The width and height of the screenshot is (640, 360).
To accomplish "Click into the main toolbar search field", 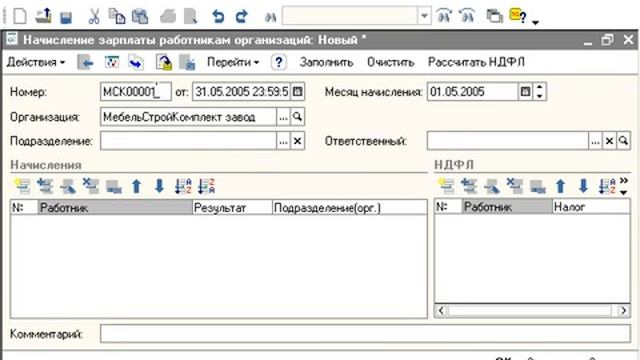I will pos(350,16).
